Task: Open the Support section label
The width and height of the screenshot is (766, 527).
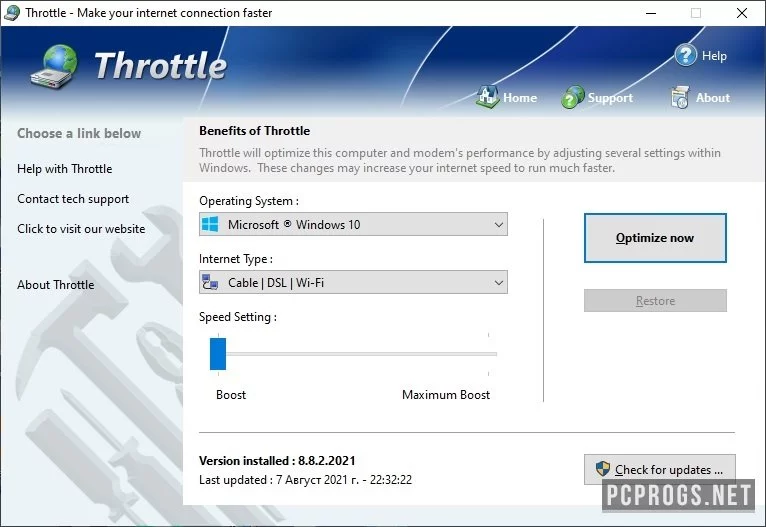Action: tap(610, 98)
